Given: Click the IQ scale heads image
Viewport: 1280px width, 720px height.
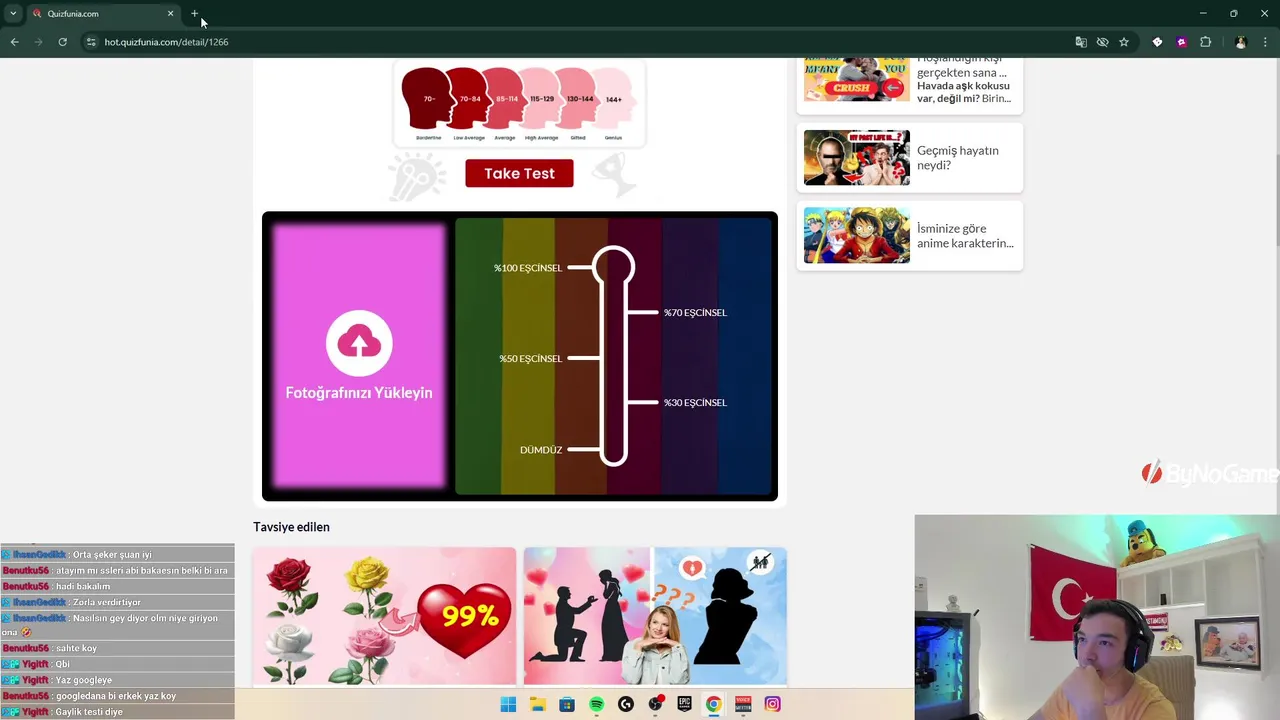Looking at the screenshot, I should coord(519,104).
